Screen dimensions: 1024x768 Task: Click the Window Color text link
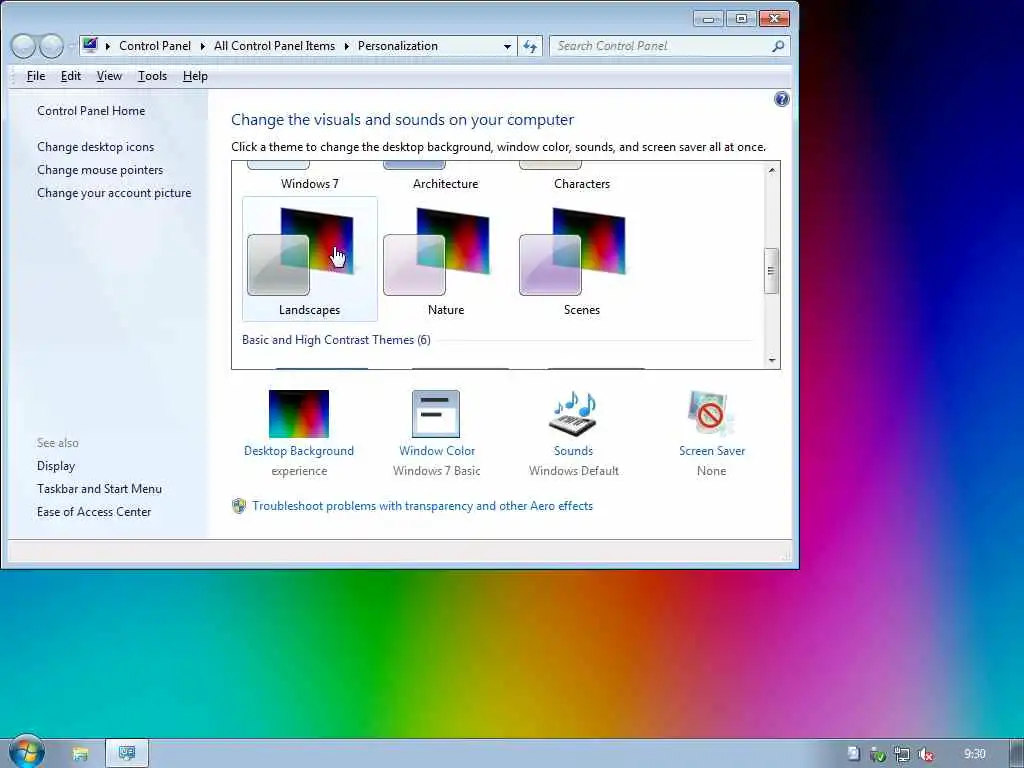pyautogui.click(x=437, y=451)
